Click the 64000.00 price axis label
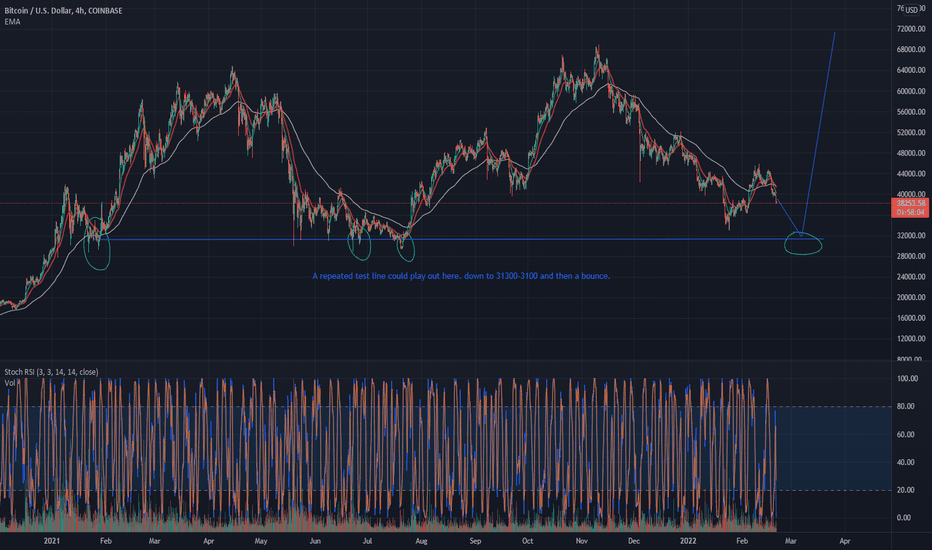This screenshot has height=550, width=932. [x=911, y=70]
